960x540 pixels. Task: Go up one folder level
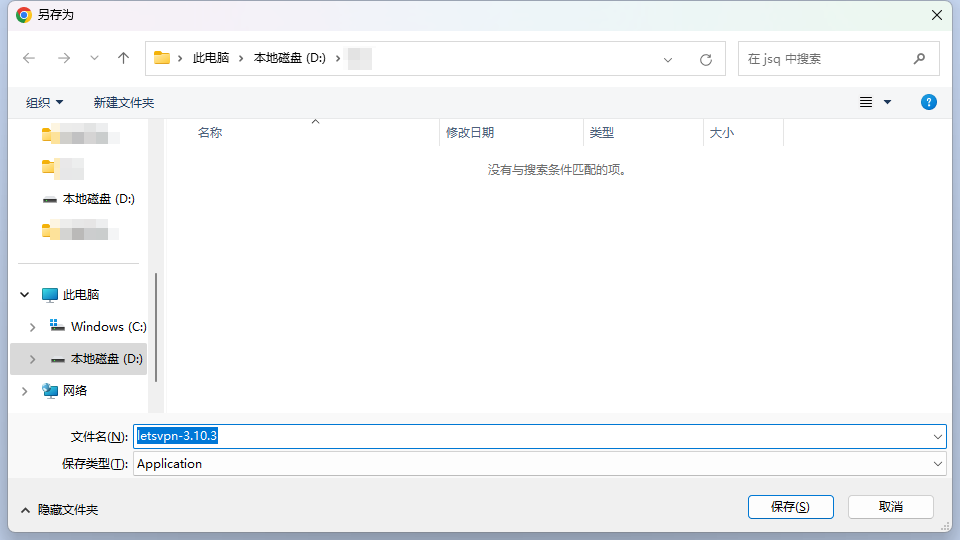coord(124,59)
